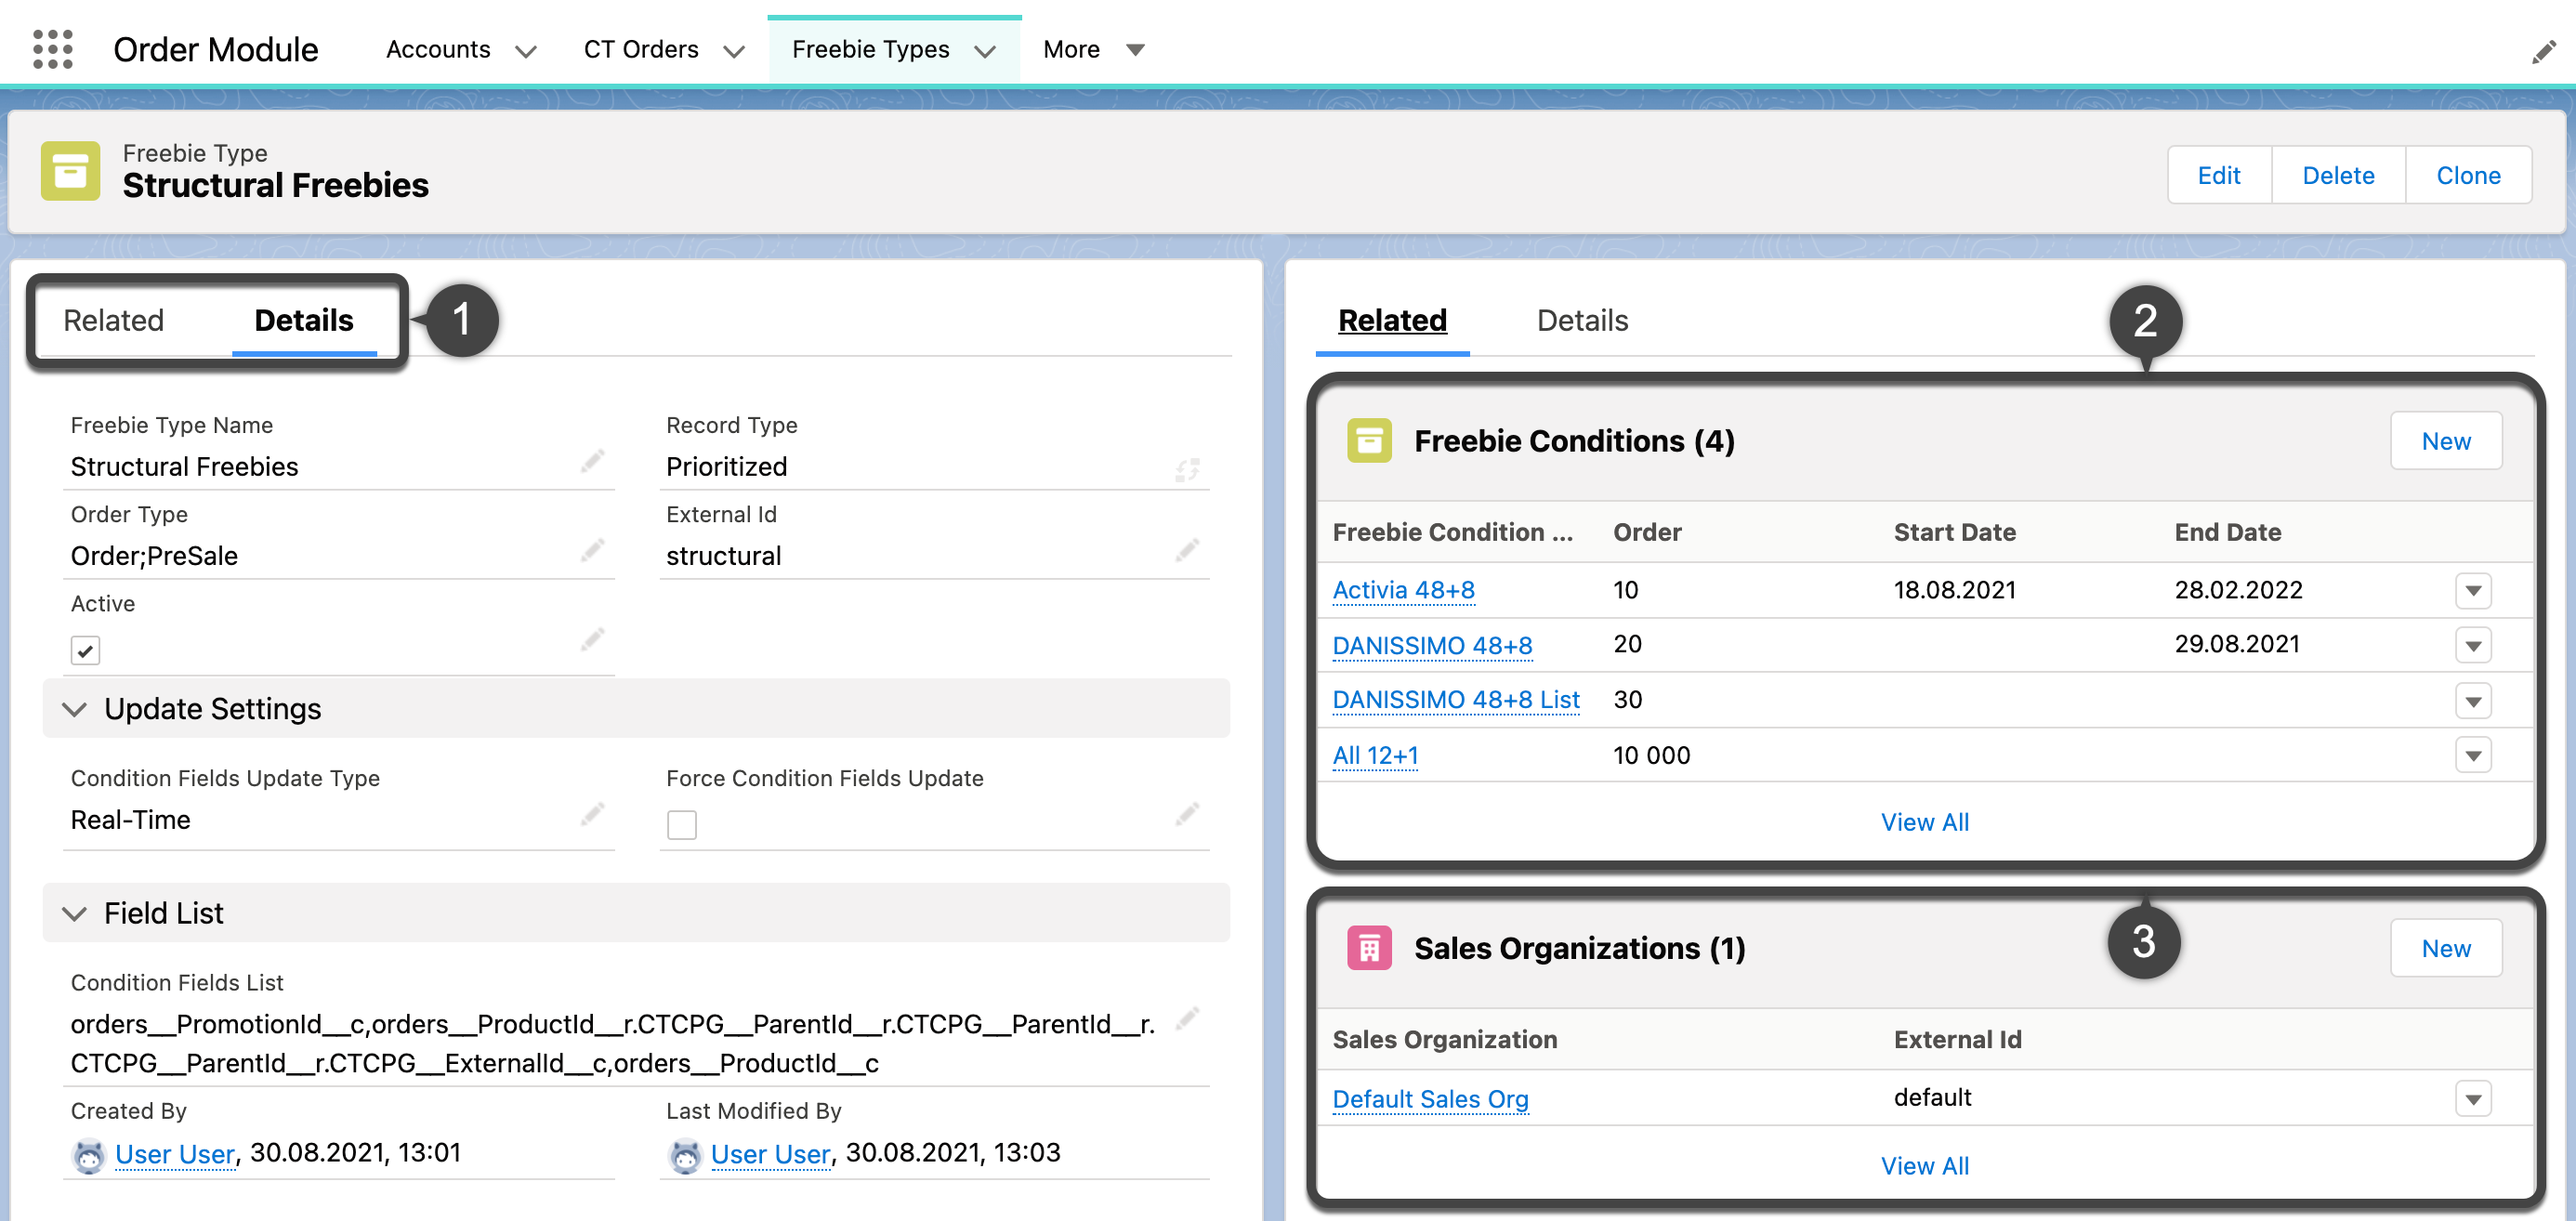Click the Clone button
Image resolution: width=2576 pixels, height=1221 pixels.
coord(2467,175)
